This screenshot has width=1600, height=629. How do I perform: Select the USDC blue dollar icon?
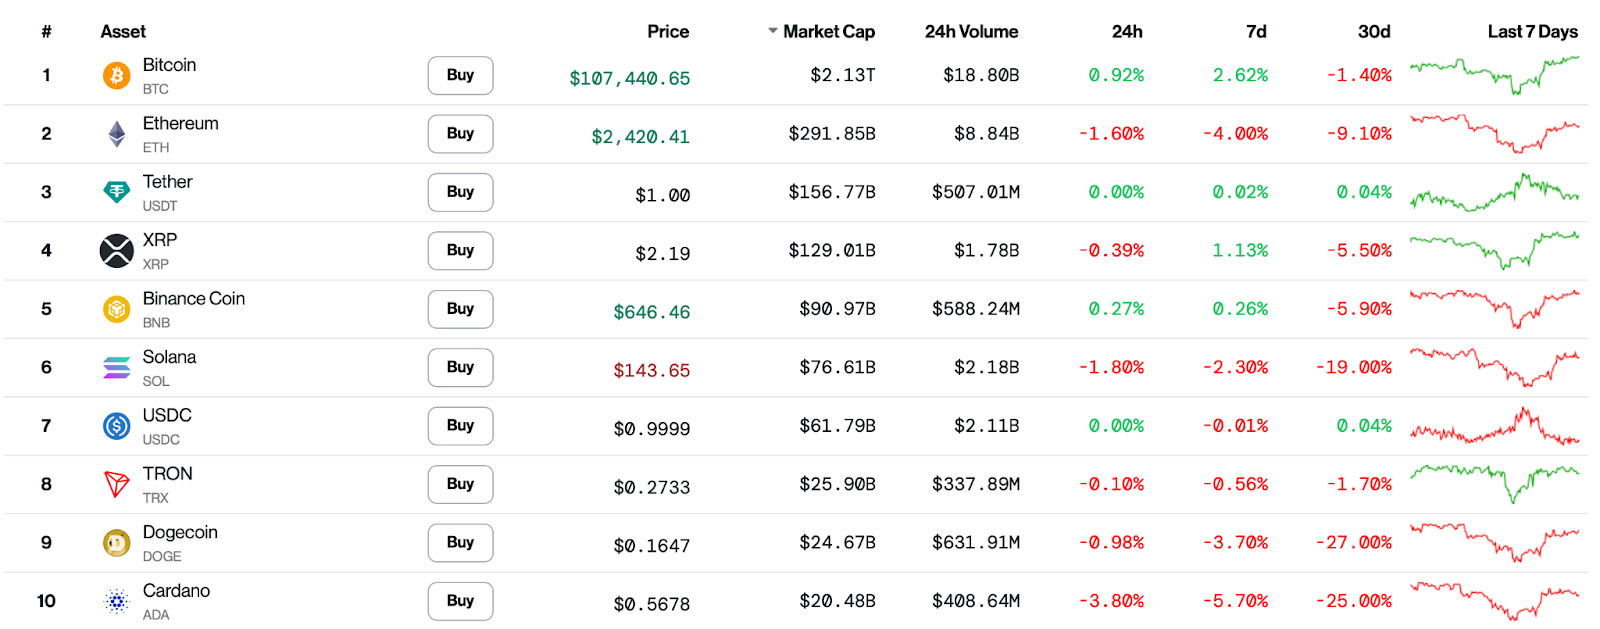tap(116, 426)
